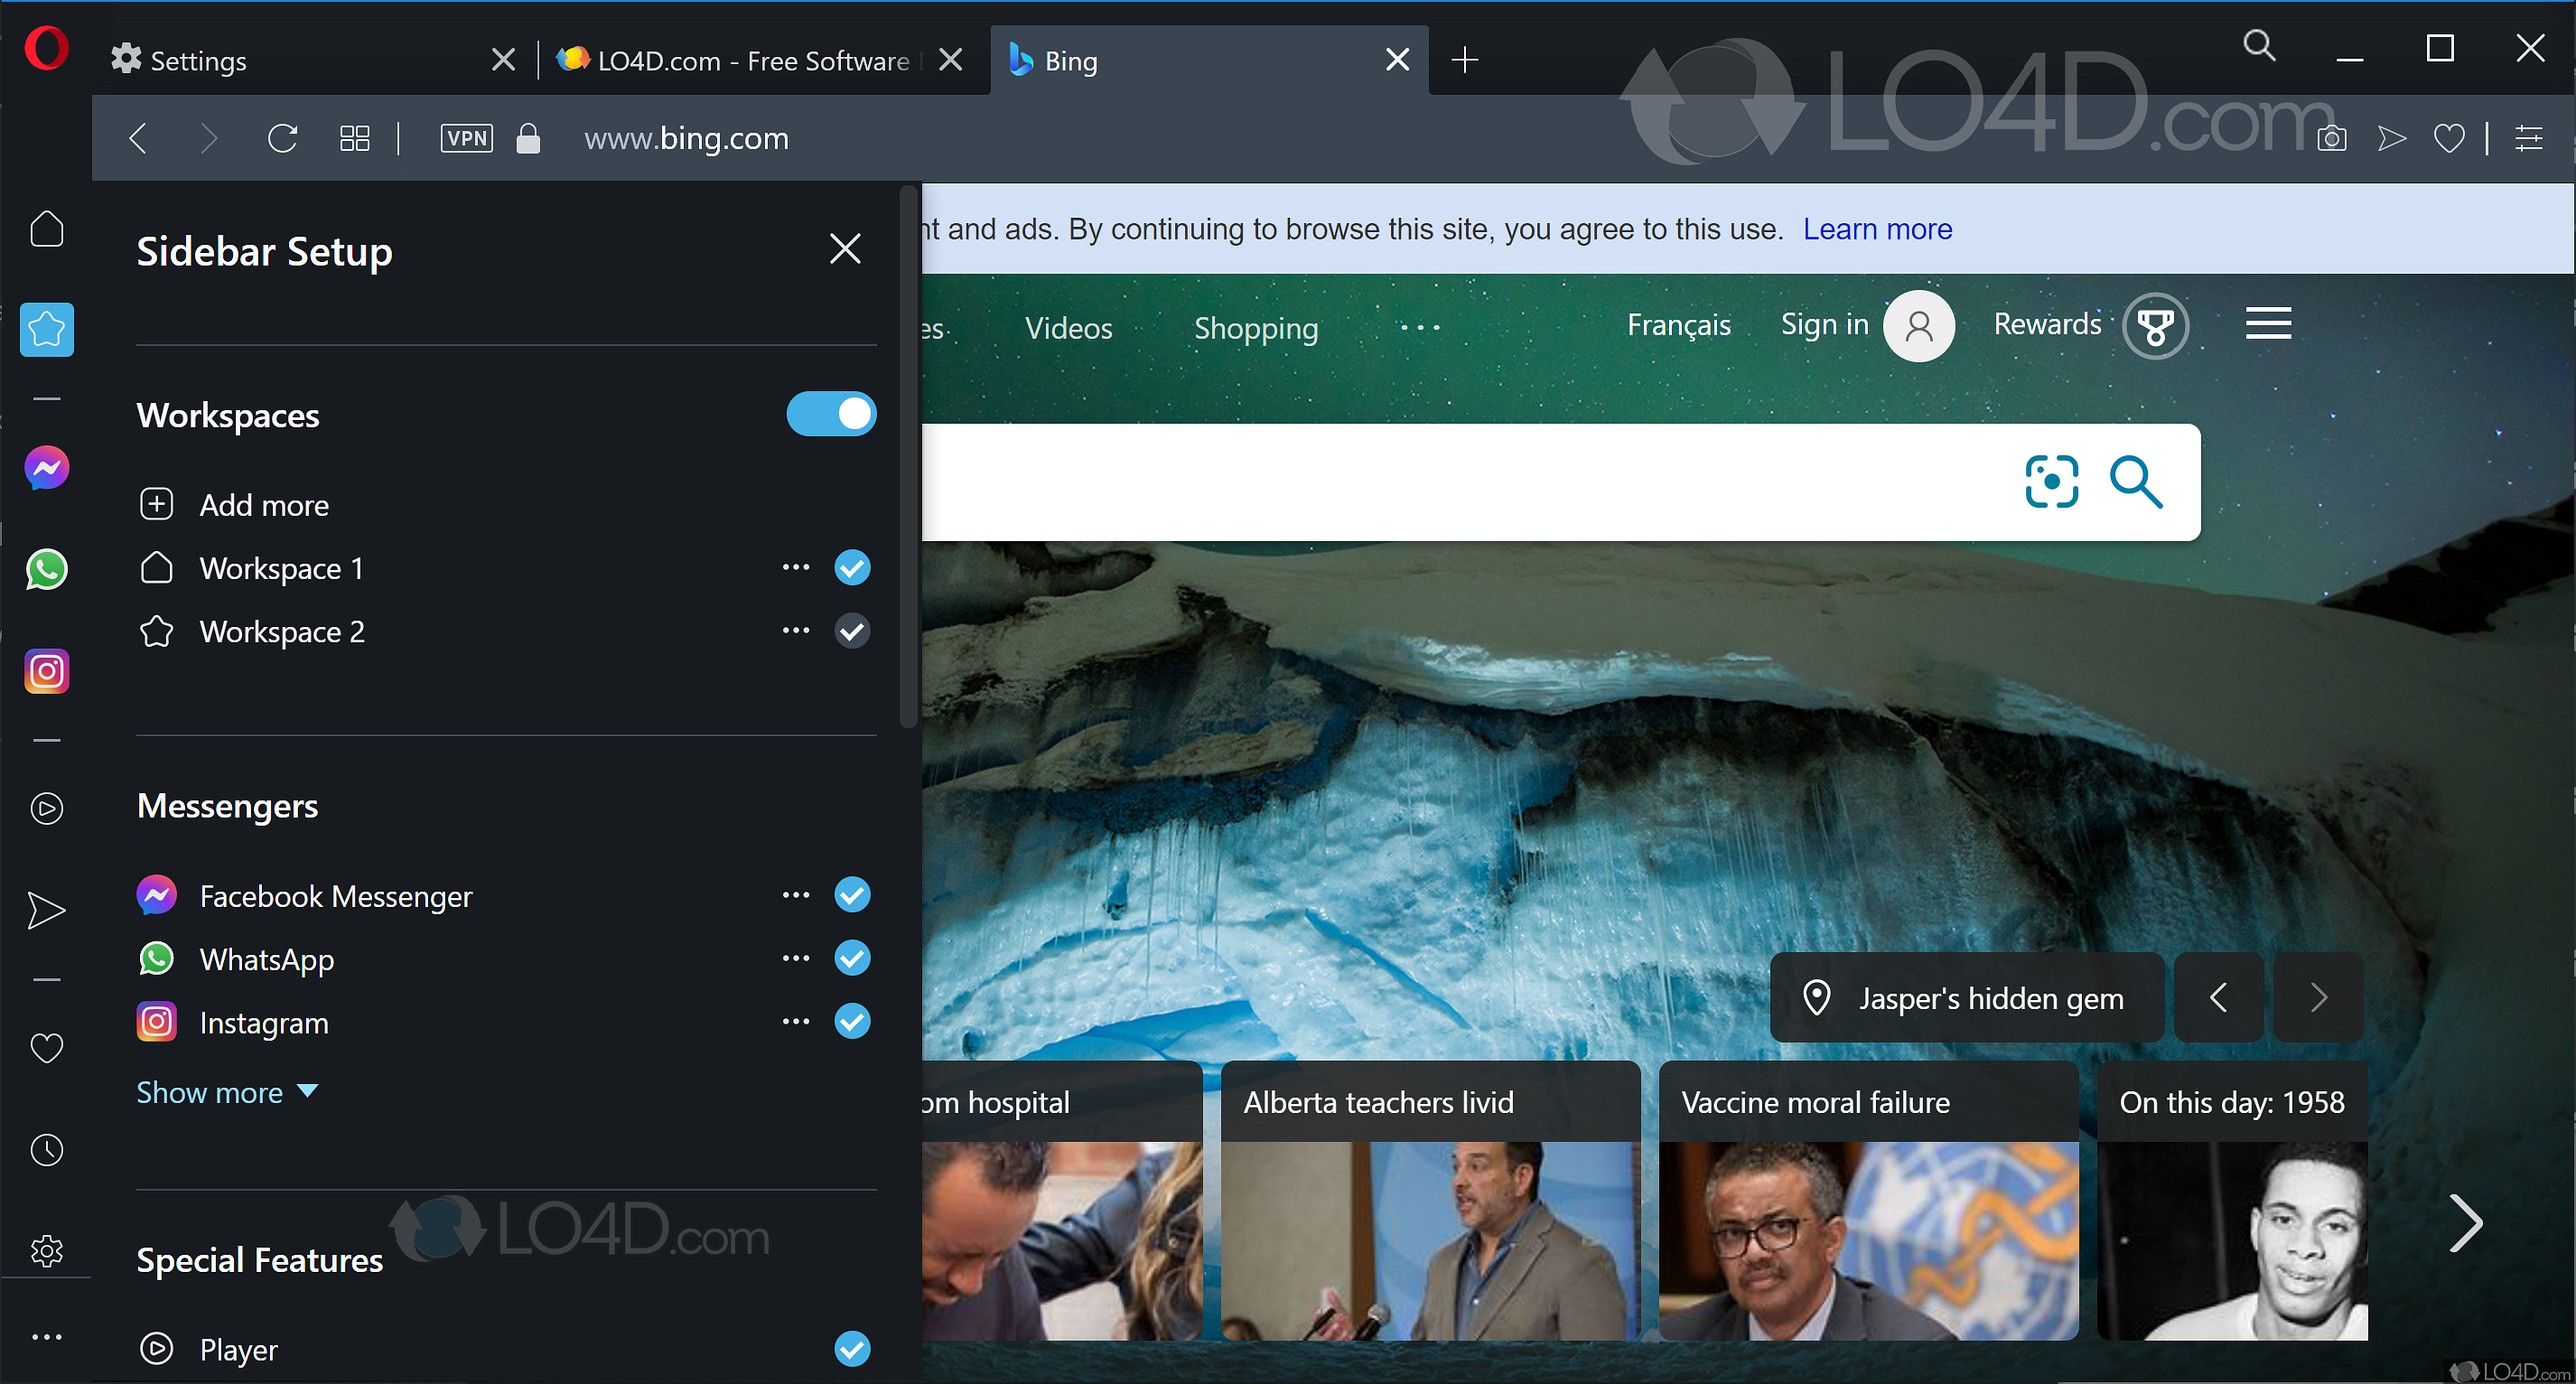The height and width of the screenshot is (1384, 2576).
Task: Uncheck the WhatsApp messenger checkbox
Action: 852,958
